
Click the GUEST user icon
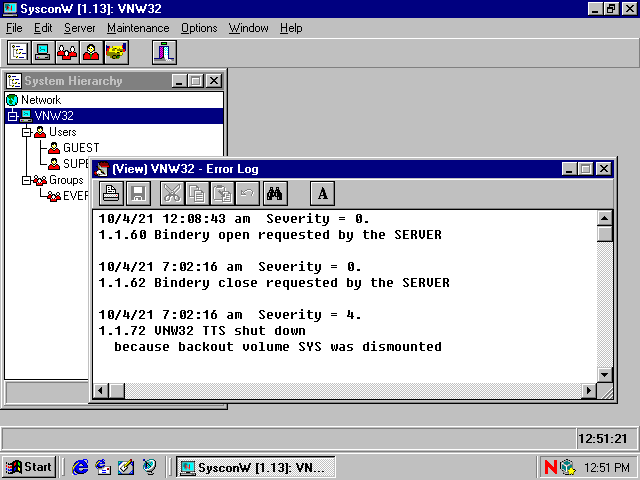click(54, 148)
